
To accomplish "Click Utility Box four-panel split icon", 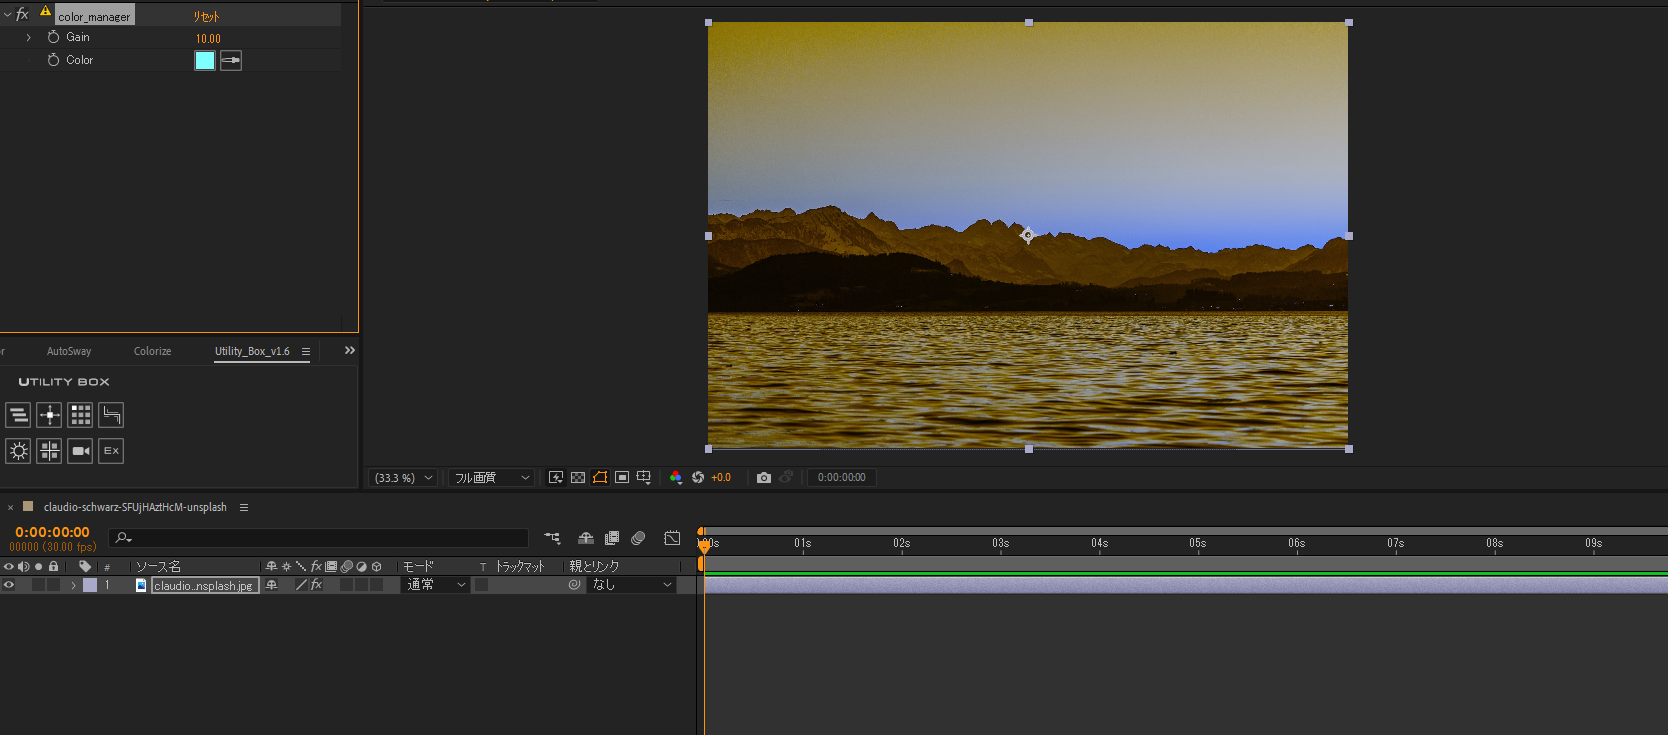I will pyautogui.click(x=49, y=451).
